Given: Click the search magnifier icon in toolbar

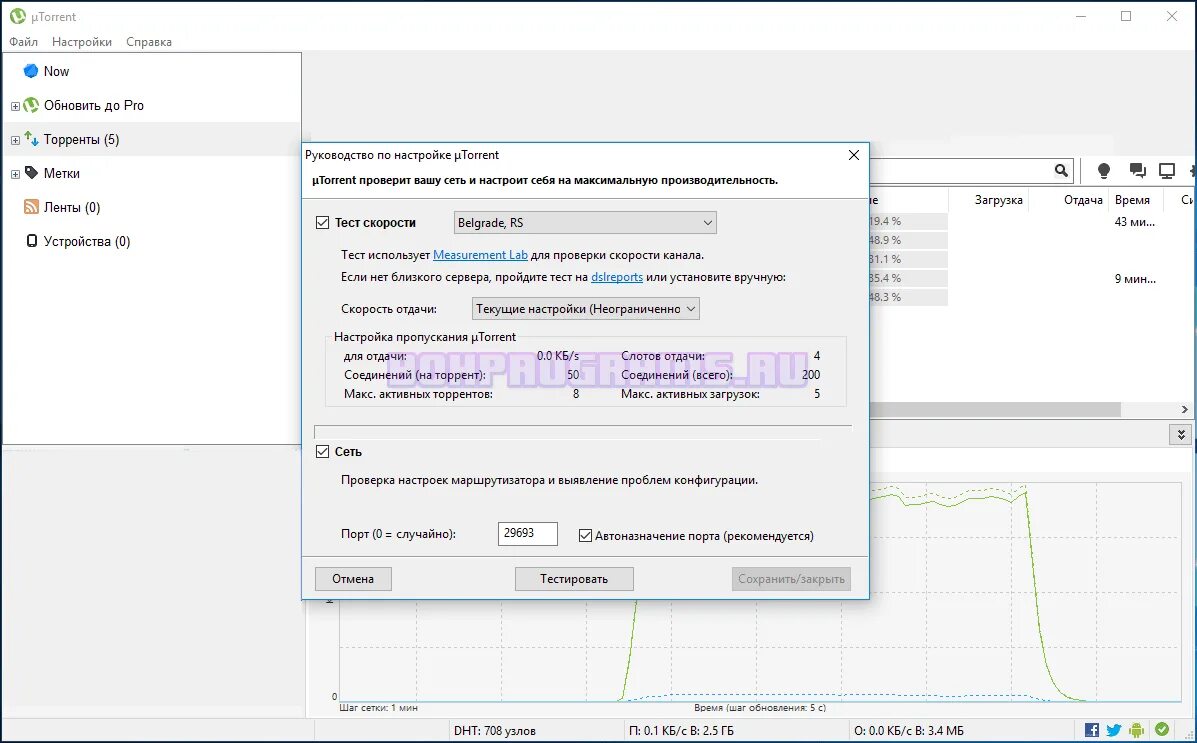Looking at the screenshot, I should click(x=1061, y=171).
